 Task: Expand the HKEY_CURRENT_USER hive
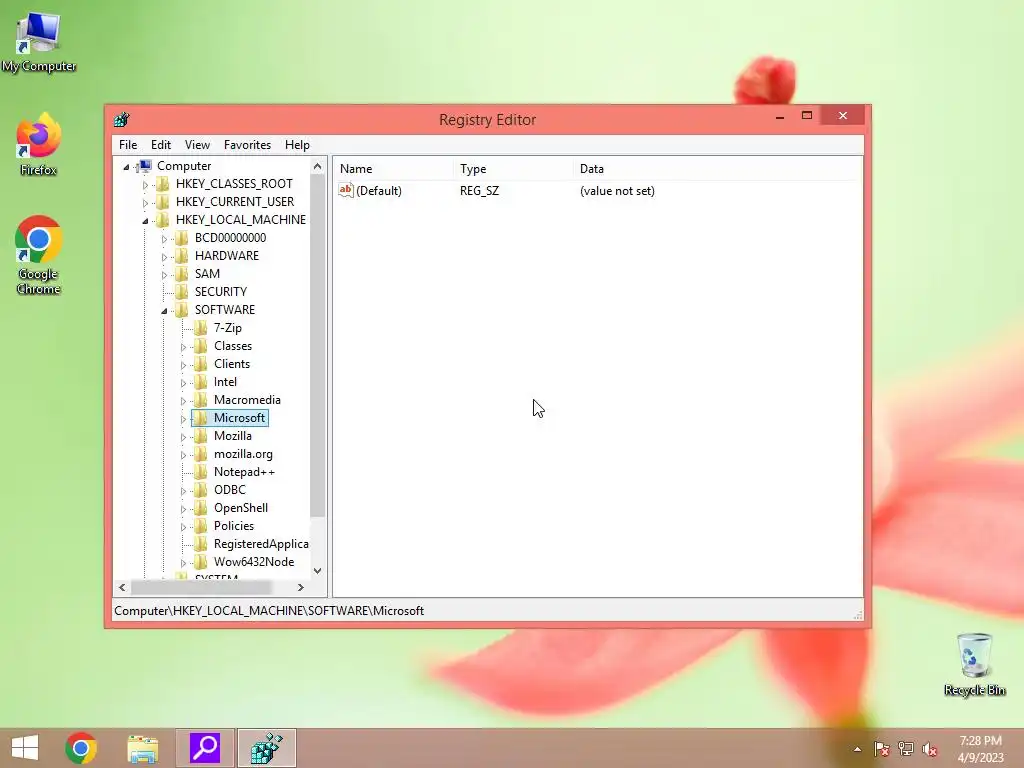pyautogui.click(x=145, y=203)
